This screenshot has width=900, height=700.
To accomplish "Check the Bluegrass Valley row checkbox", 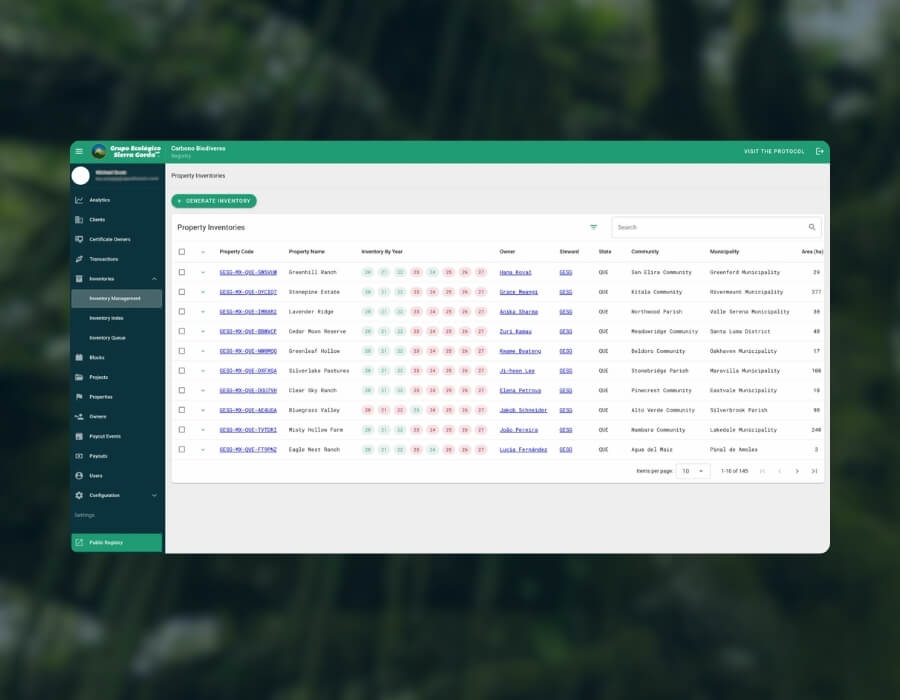I will [x=182, y=410].
